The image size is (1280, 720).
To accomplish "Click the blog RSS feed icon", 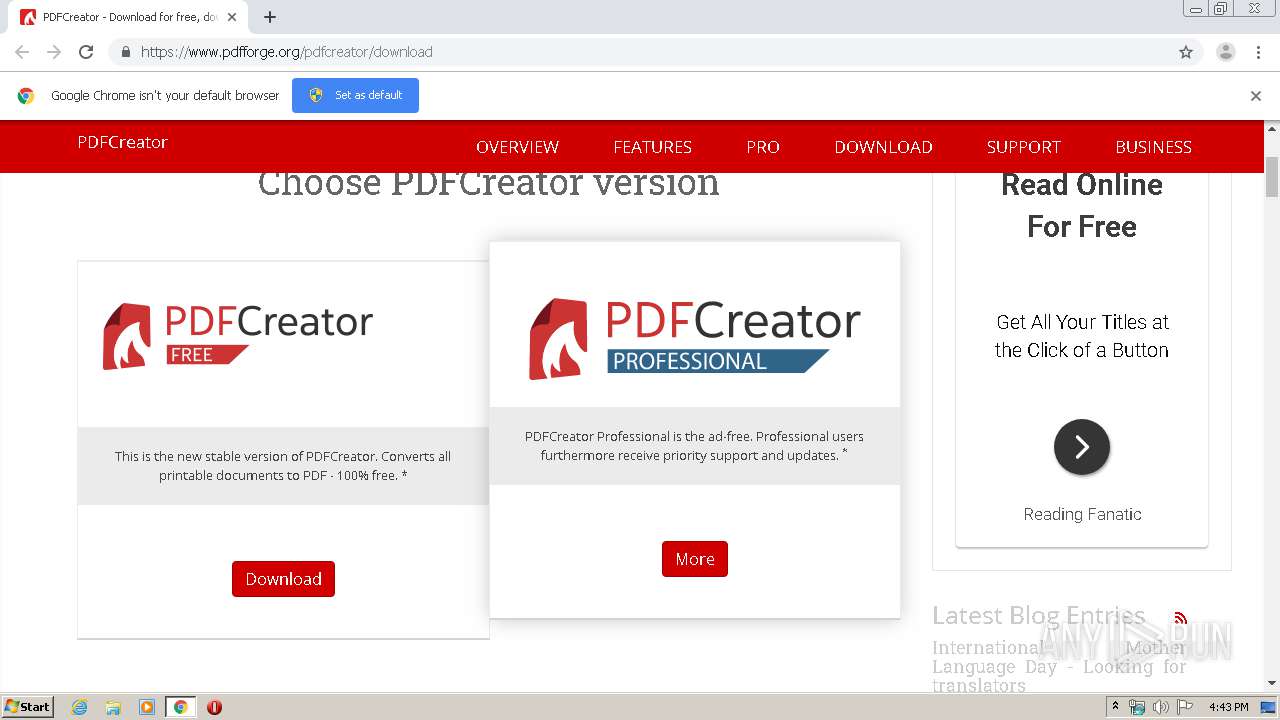I will pos(1180,618).
